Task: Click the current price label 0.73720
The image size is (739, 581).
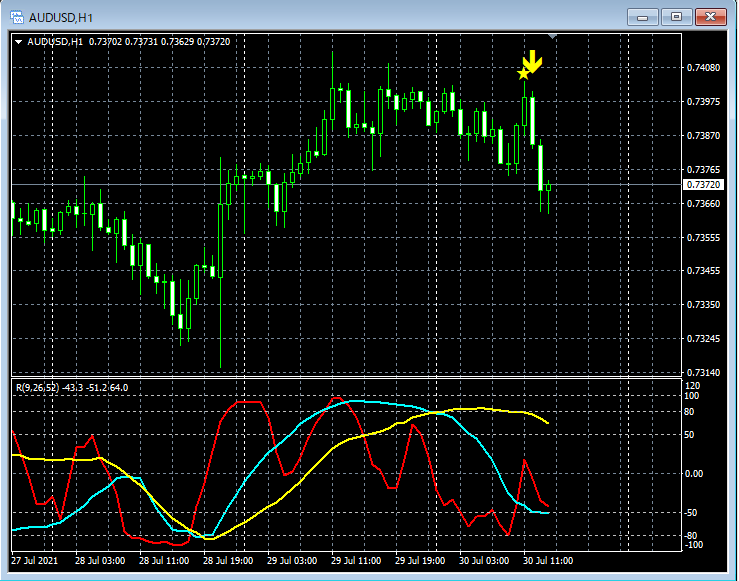Action: pos(703,184)
